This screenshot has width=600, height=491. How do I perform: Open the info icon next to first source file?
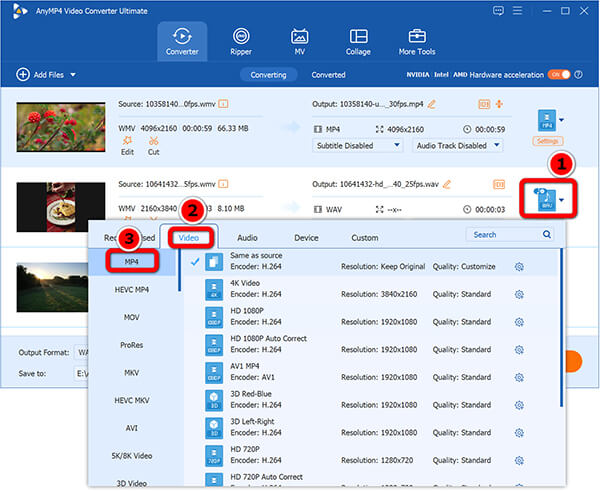pyautogui.click(x=223, y=104)
